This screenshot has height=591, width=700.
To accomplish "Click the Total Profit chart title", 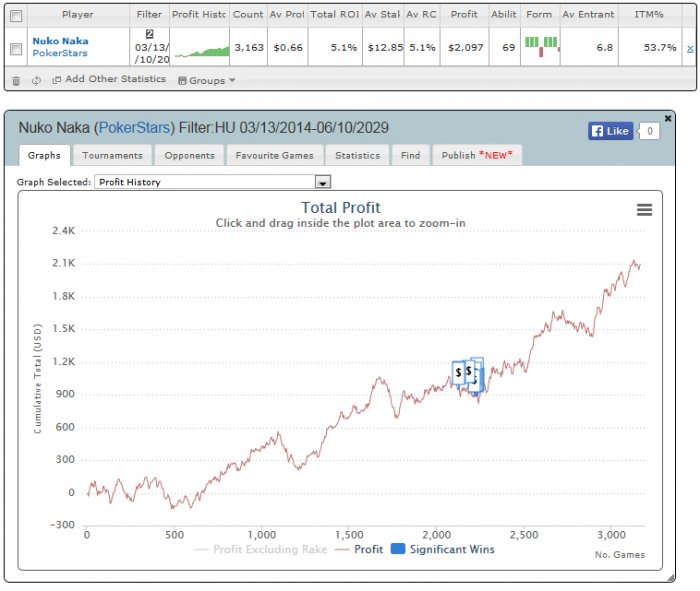I will click(x=341, y=208).
